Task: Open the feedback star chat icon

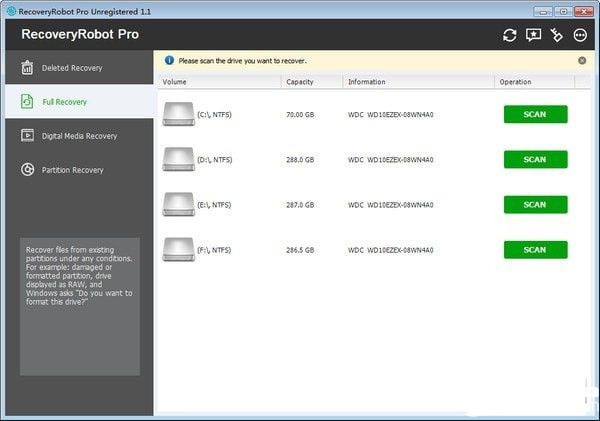Action: tap(533, 35)
